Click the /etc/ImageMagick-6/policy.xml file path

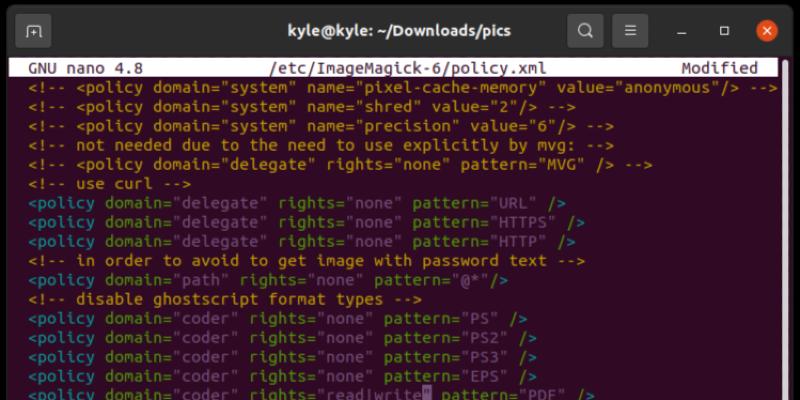[395, 69]
